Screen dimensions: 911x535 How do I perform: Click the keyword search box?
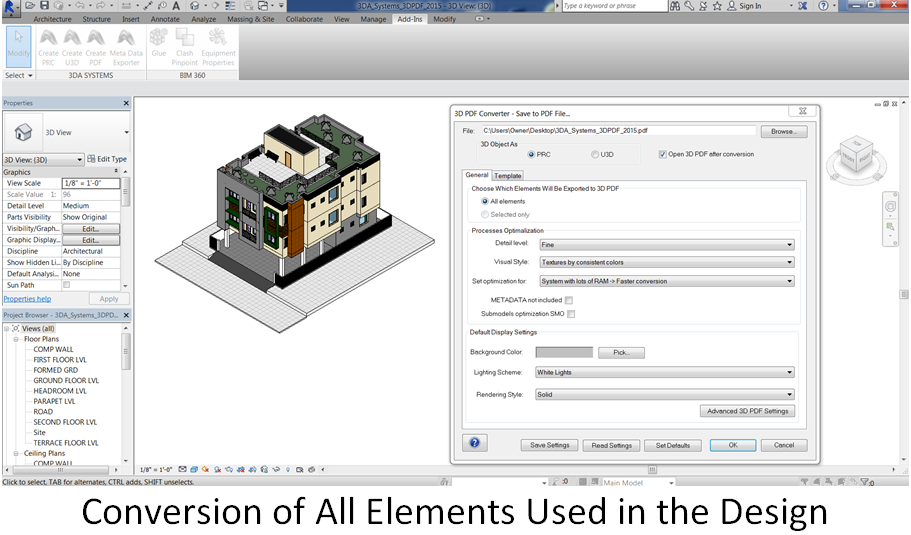615,6
